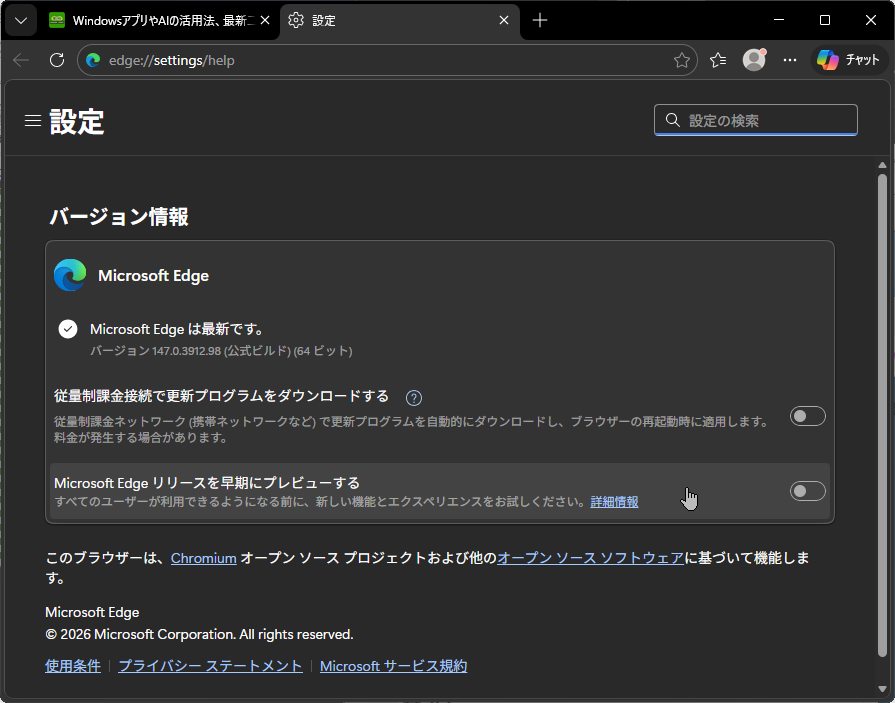This screenshot has height=703, width=895.
Task: Click the vertical scrollbar thumb
Action: 882,417
